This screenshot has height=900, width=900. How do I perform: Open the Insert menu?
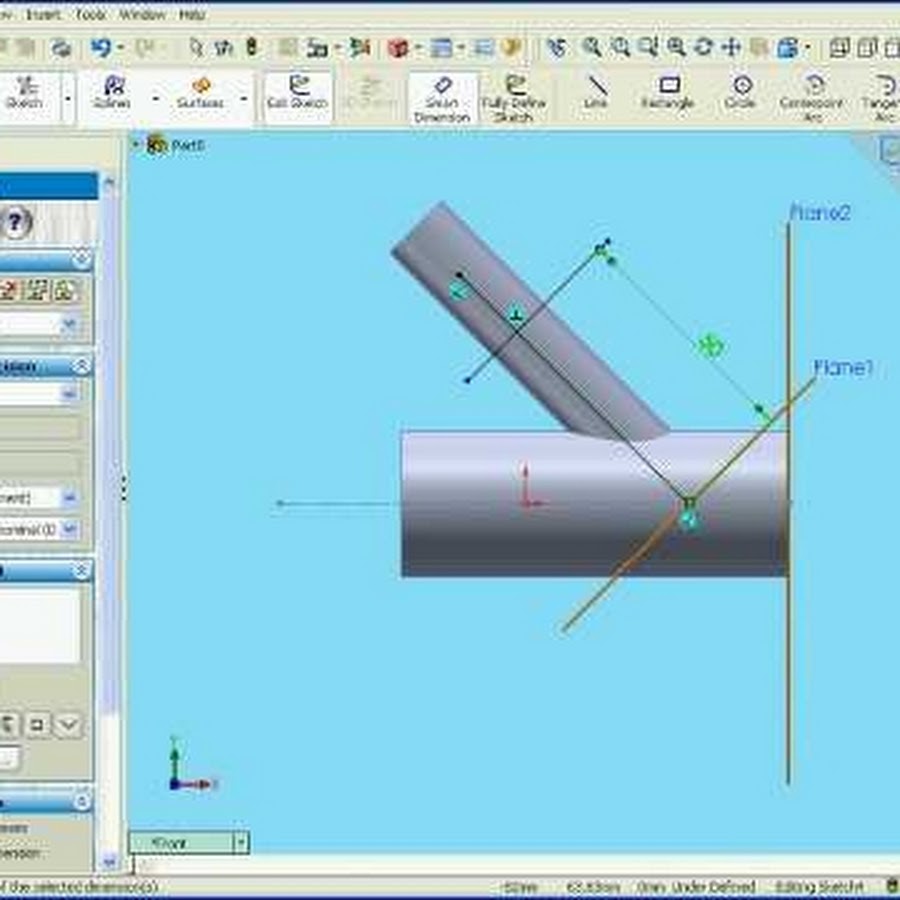pyautogui.click(x=44, y=15)
